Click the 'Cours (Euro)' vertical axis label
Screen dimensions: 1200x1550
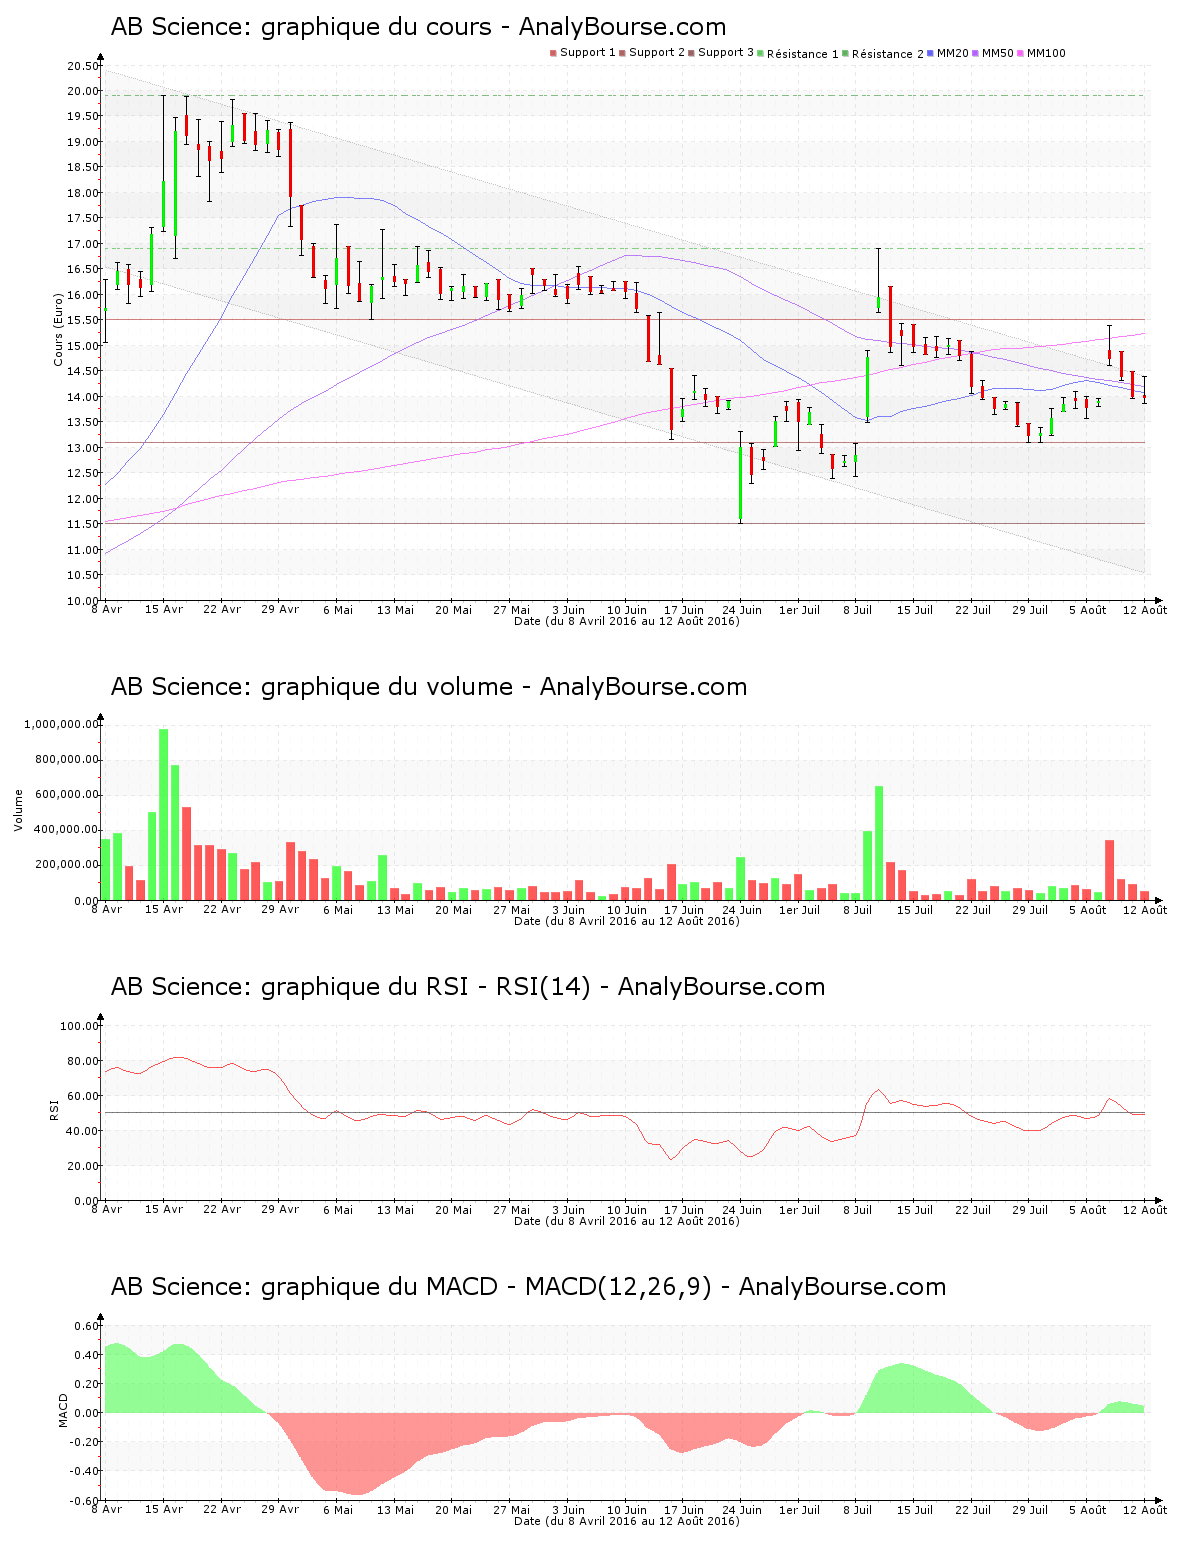click(x=59, y=328)
